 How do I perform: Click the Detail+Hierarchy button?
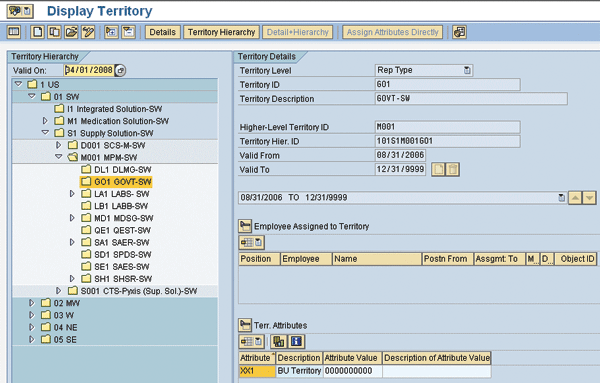(x=297, y=32)
